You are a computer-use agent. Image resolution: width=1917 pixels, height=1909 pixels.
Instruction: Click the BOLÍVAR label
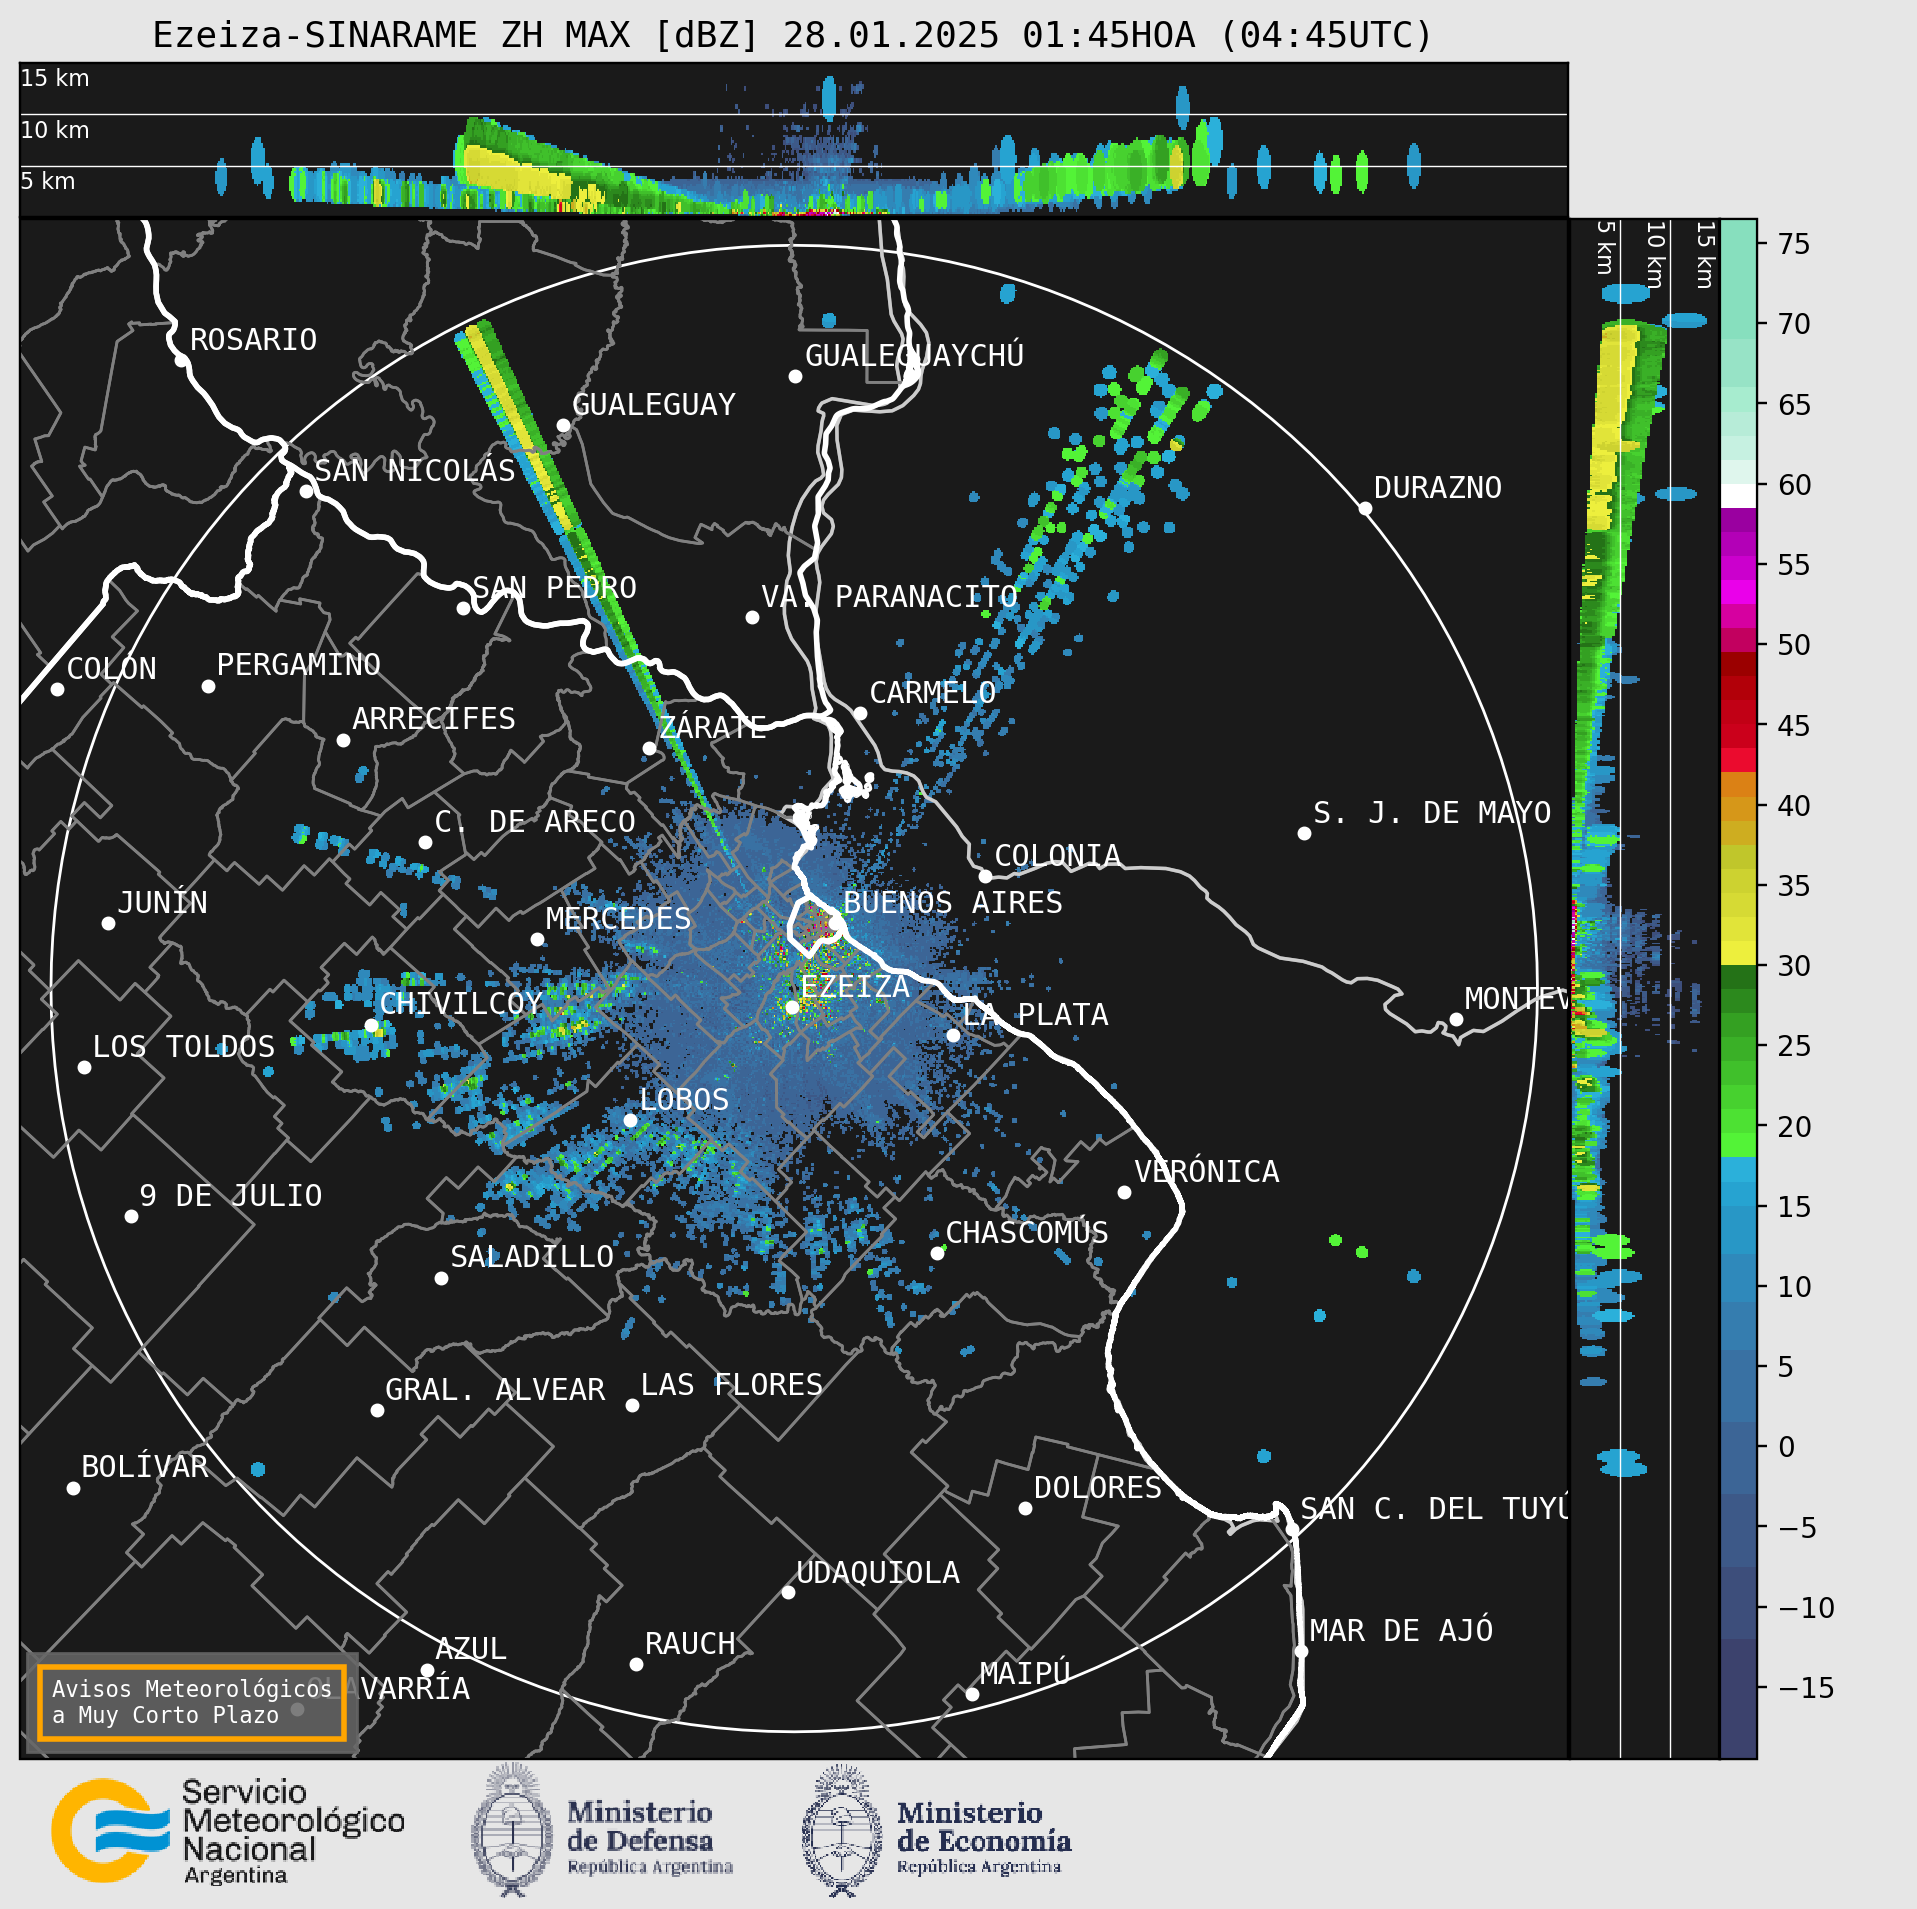[144, 1466]
